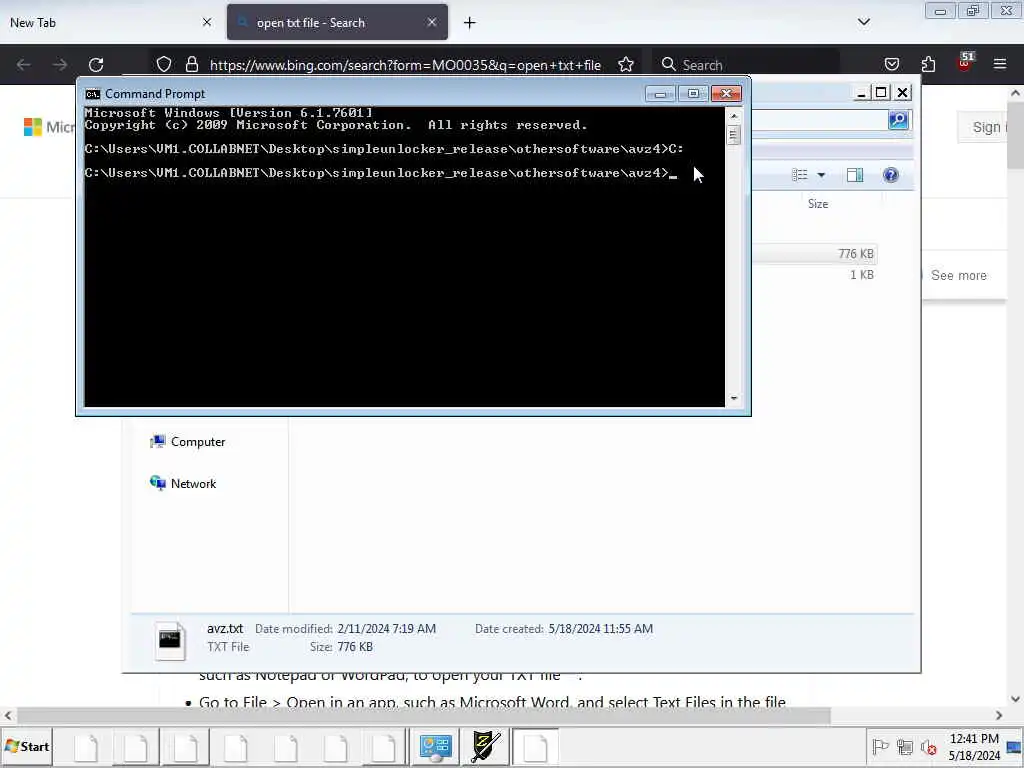This screenshot has width=1024, height=768.
Task: Open the tracking protection shield icon
Action: click(x=164, y=64)
